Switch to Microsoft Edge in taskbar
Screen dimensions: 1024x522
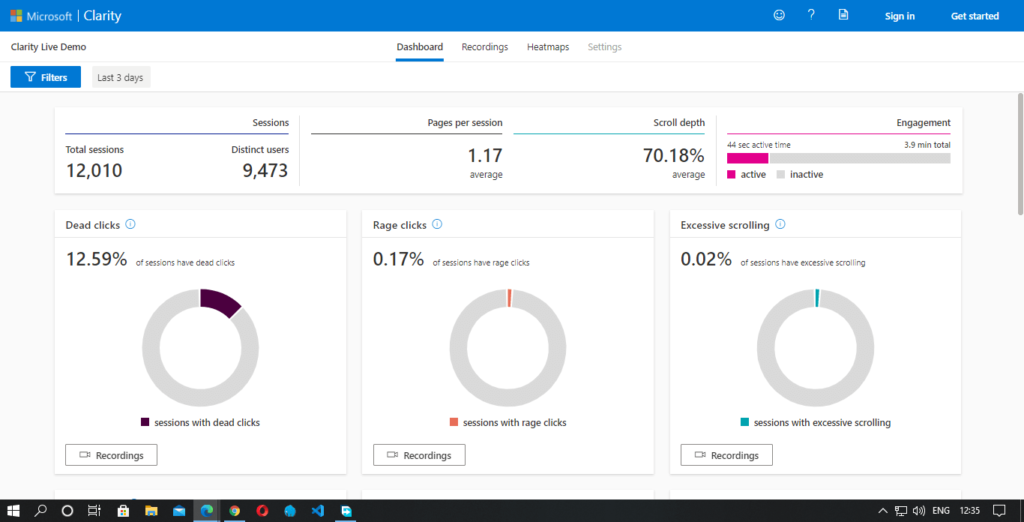(x=207, y=511)
